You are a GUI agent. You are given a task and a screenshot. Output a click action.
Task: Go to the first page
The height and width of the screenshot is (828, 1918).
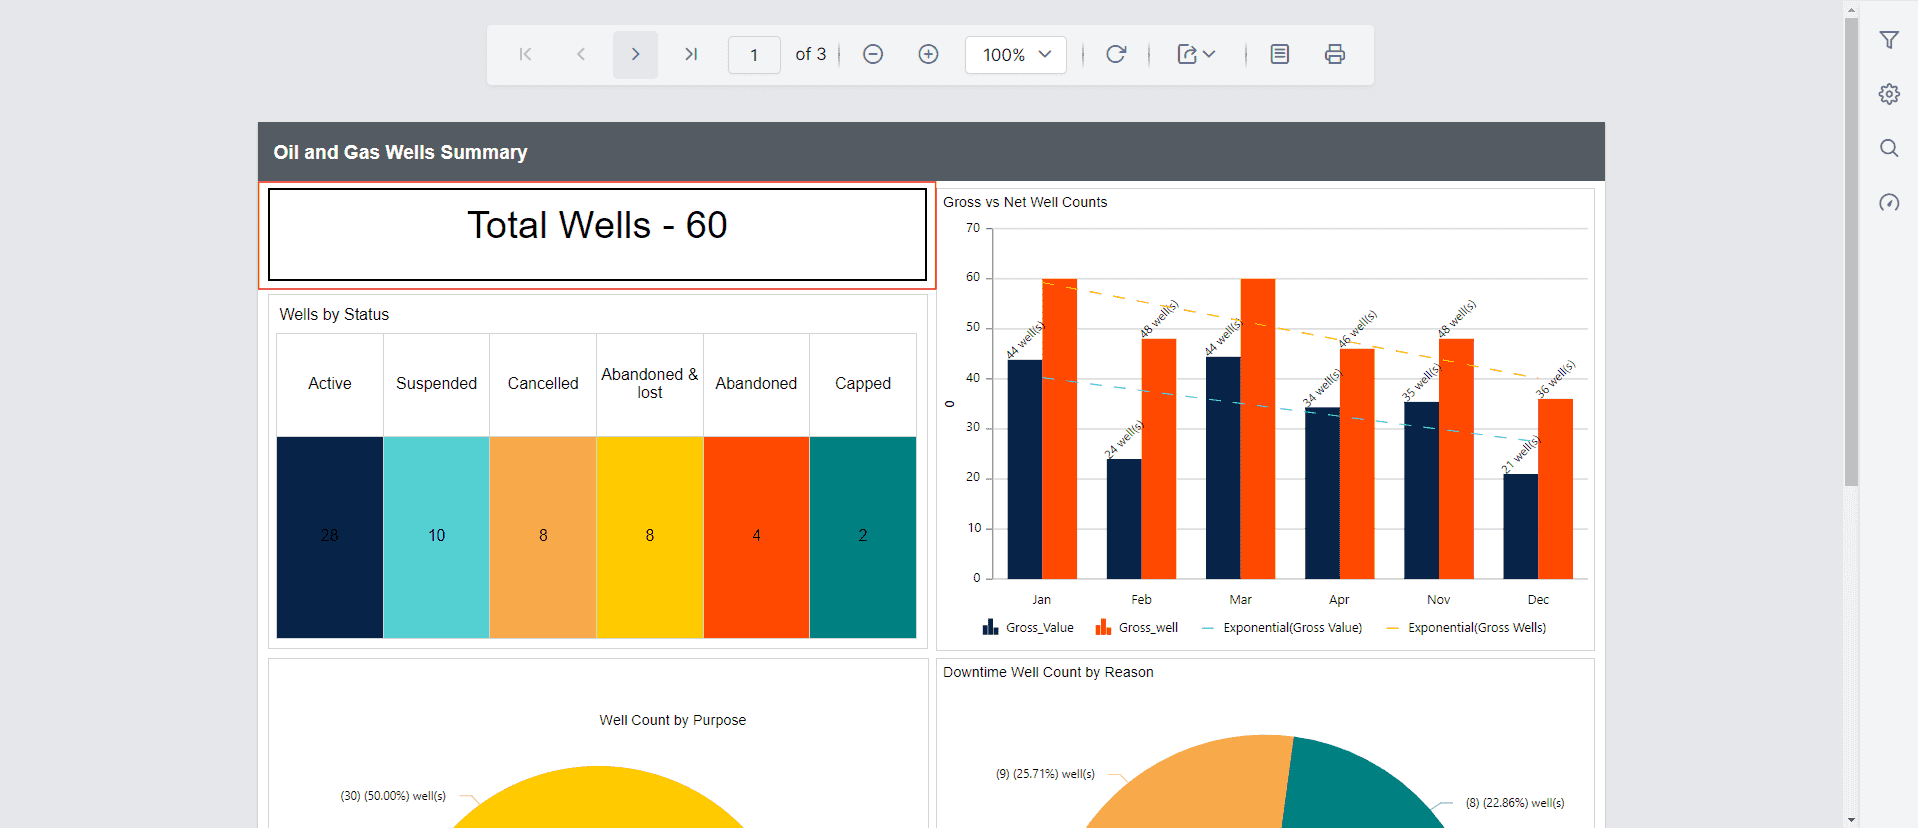[x=525, y=54]
